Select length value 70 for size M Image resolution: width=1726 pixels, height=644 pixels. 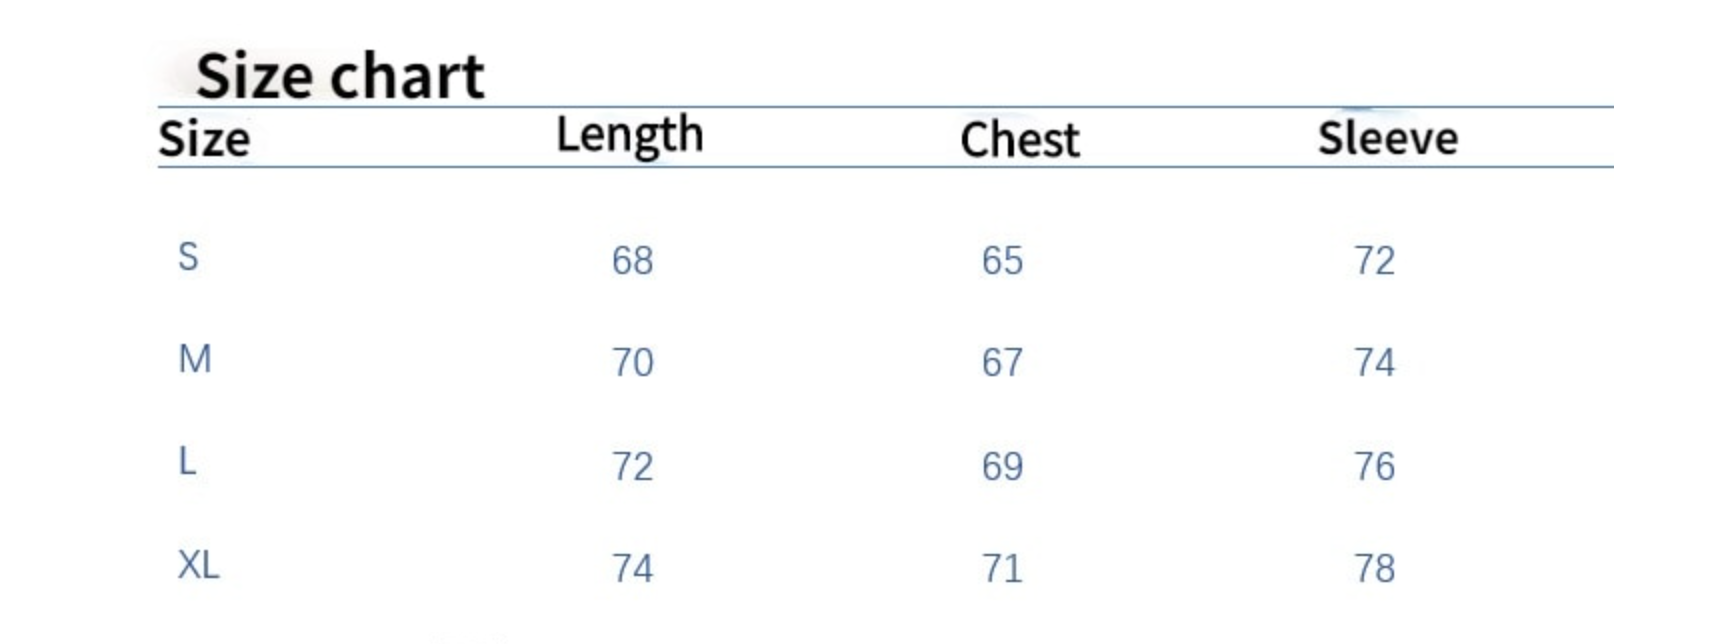[x=632, y=362]
